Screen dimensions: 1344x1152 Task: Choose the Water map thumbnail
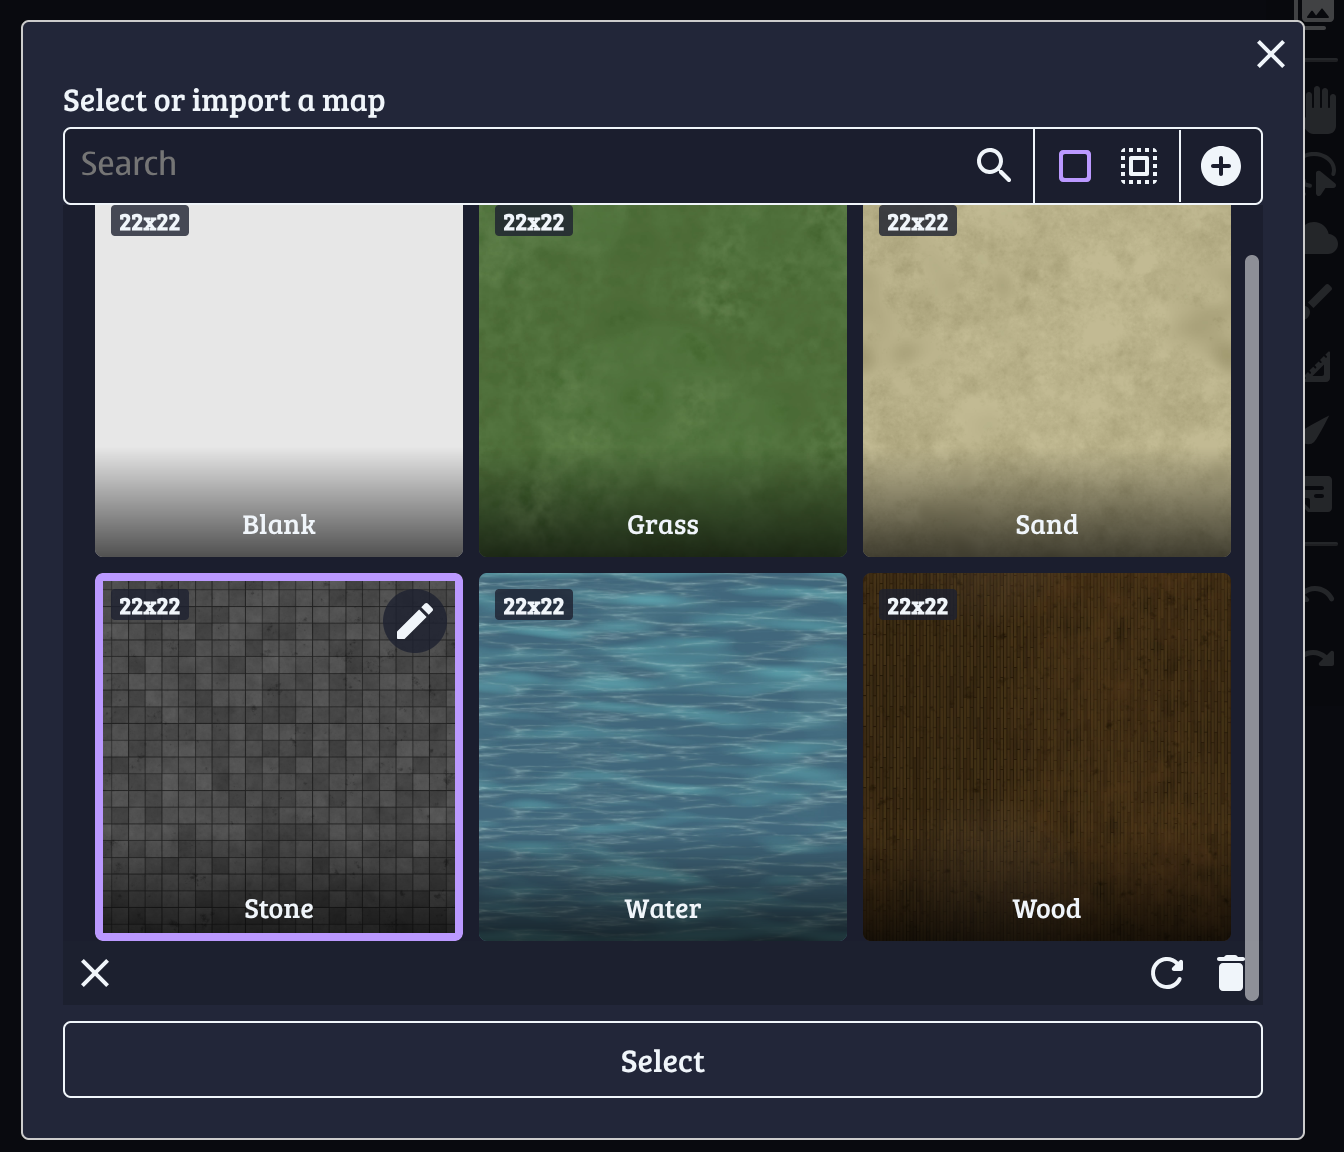662,756
